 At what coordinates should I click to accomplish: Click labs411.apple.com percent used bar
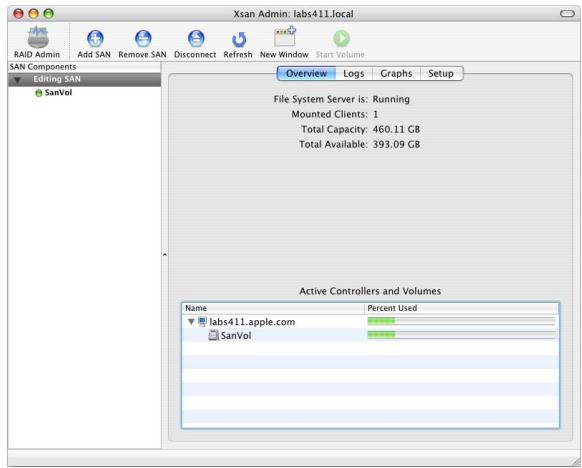pyautogui.click(x=461, y=321)
